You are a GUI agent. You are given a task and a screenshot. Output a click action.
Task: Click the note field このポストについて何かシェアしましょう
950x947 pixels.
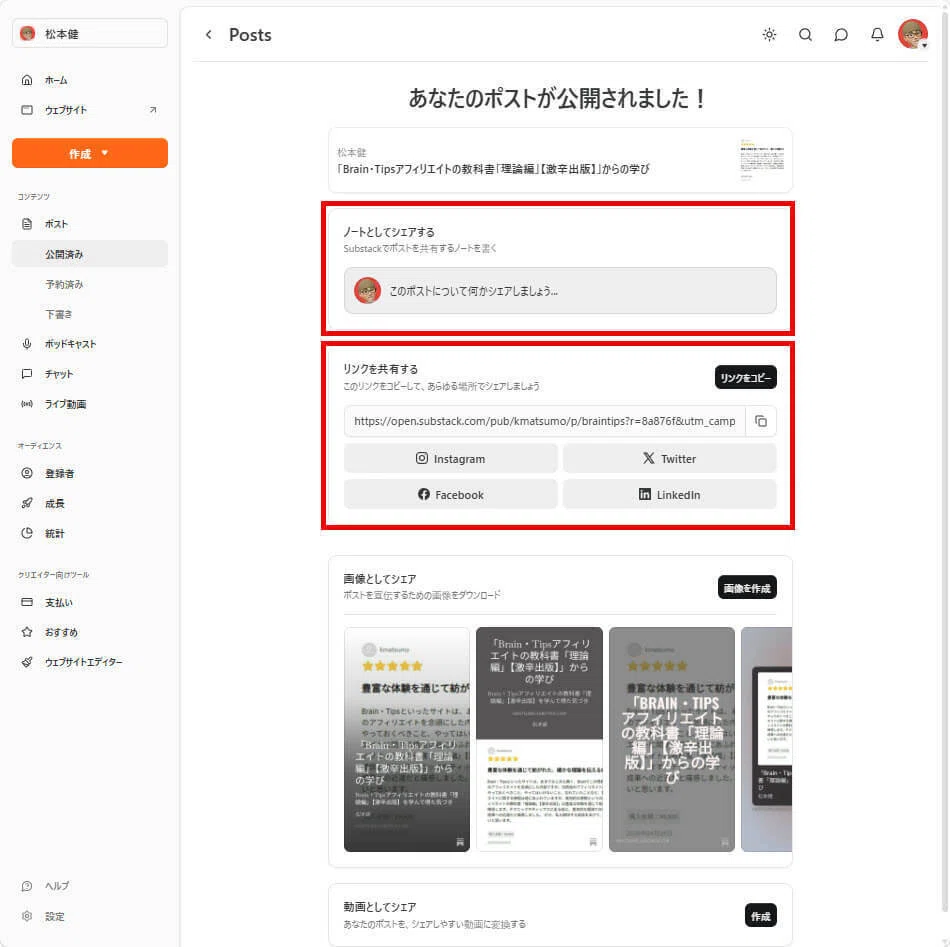click(x=560, y=291)
